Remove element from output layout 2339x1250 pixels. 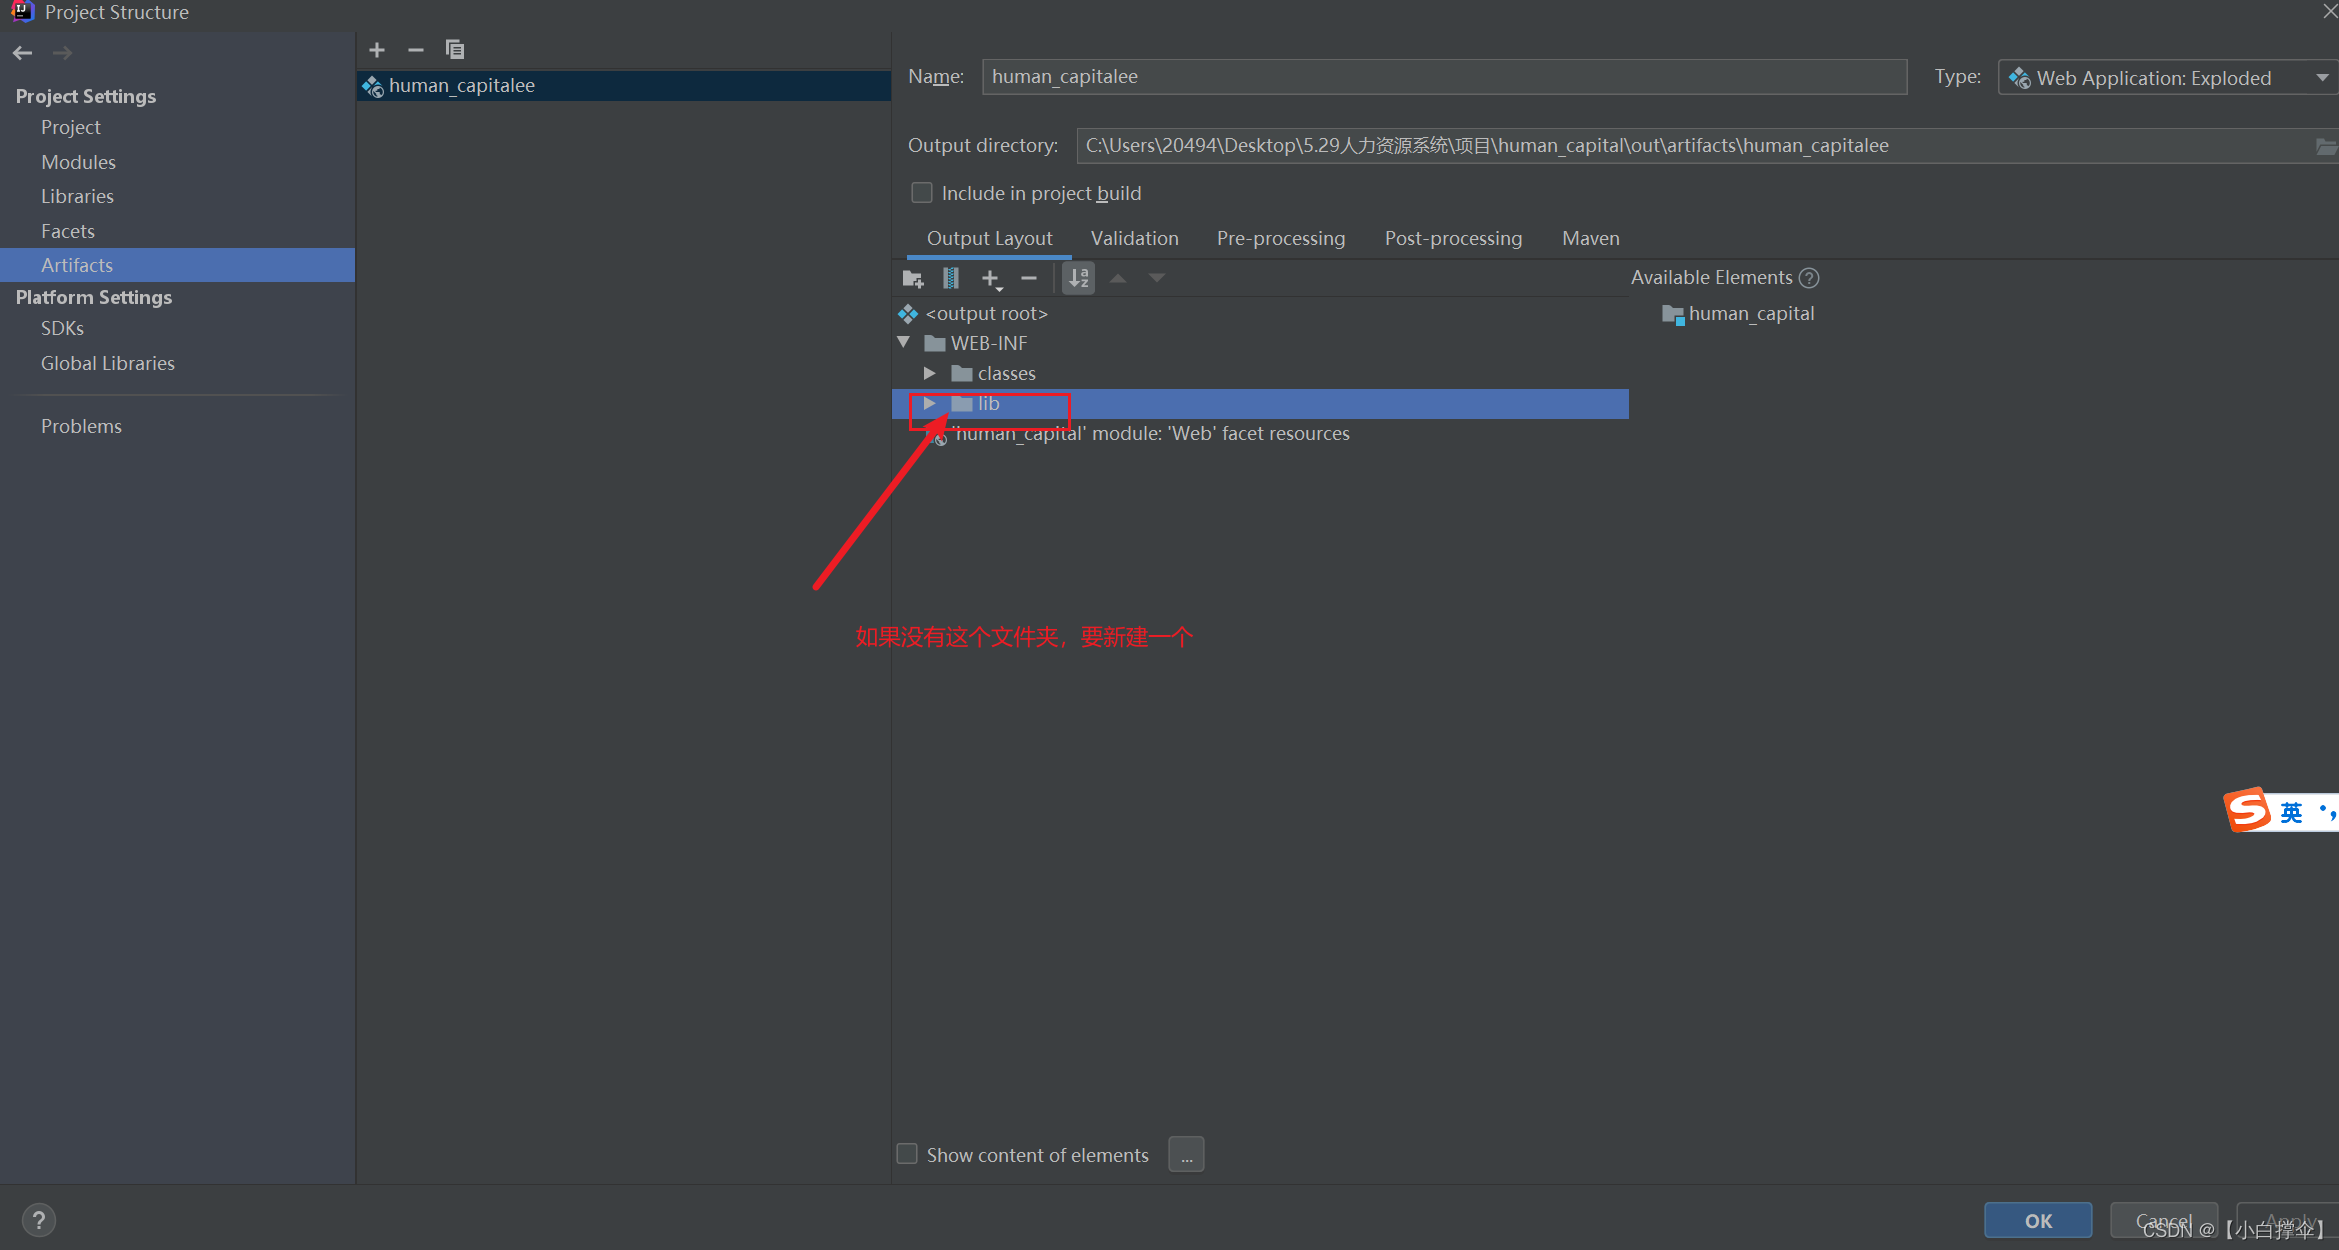coord(1029,278)
